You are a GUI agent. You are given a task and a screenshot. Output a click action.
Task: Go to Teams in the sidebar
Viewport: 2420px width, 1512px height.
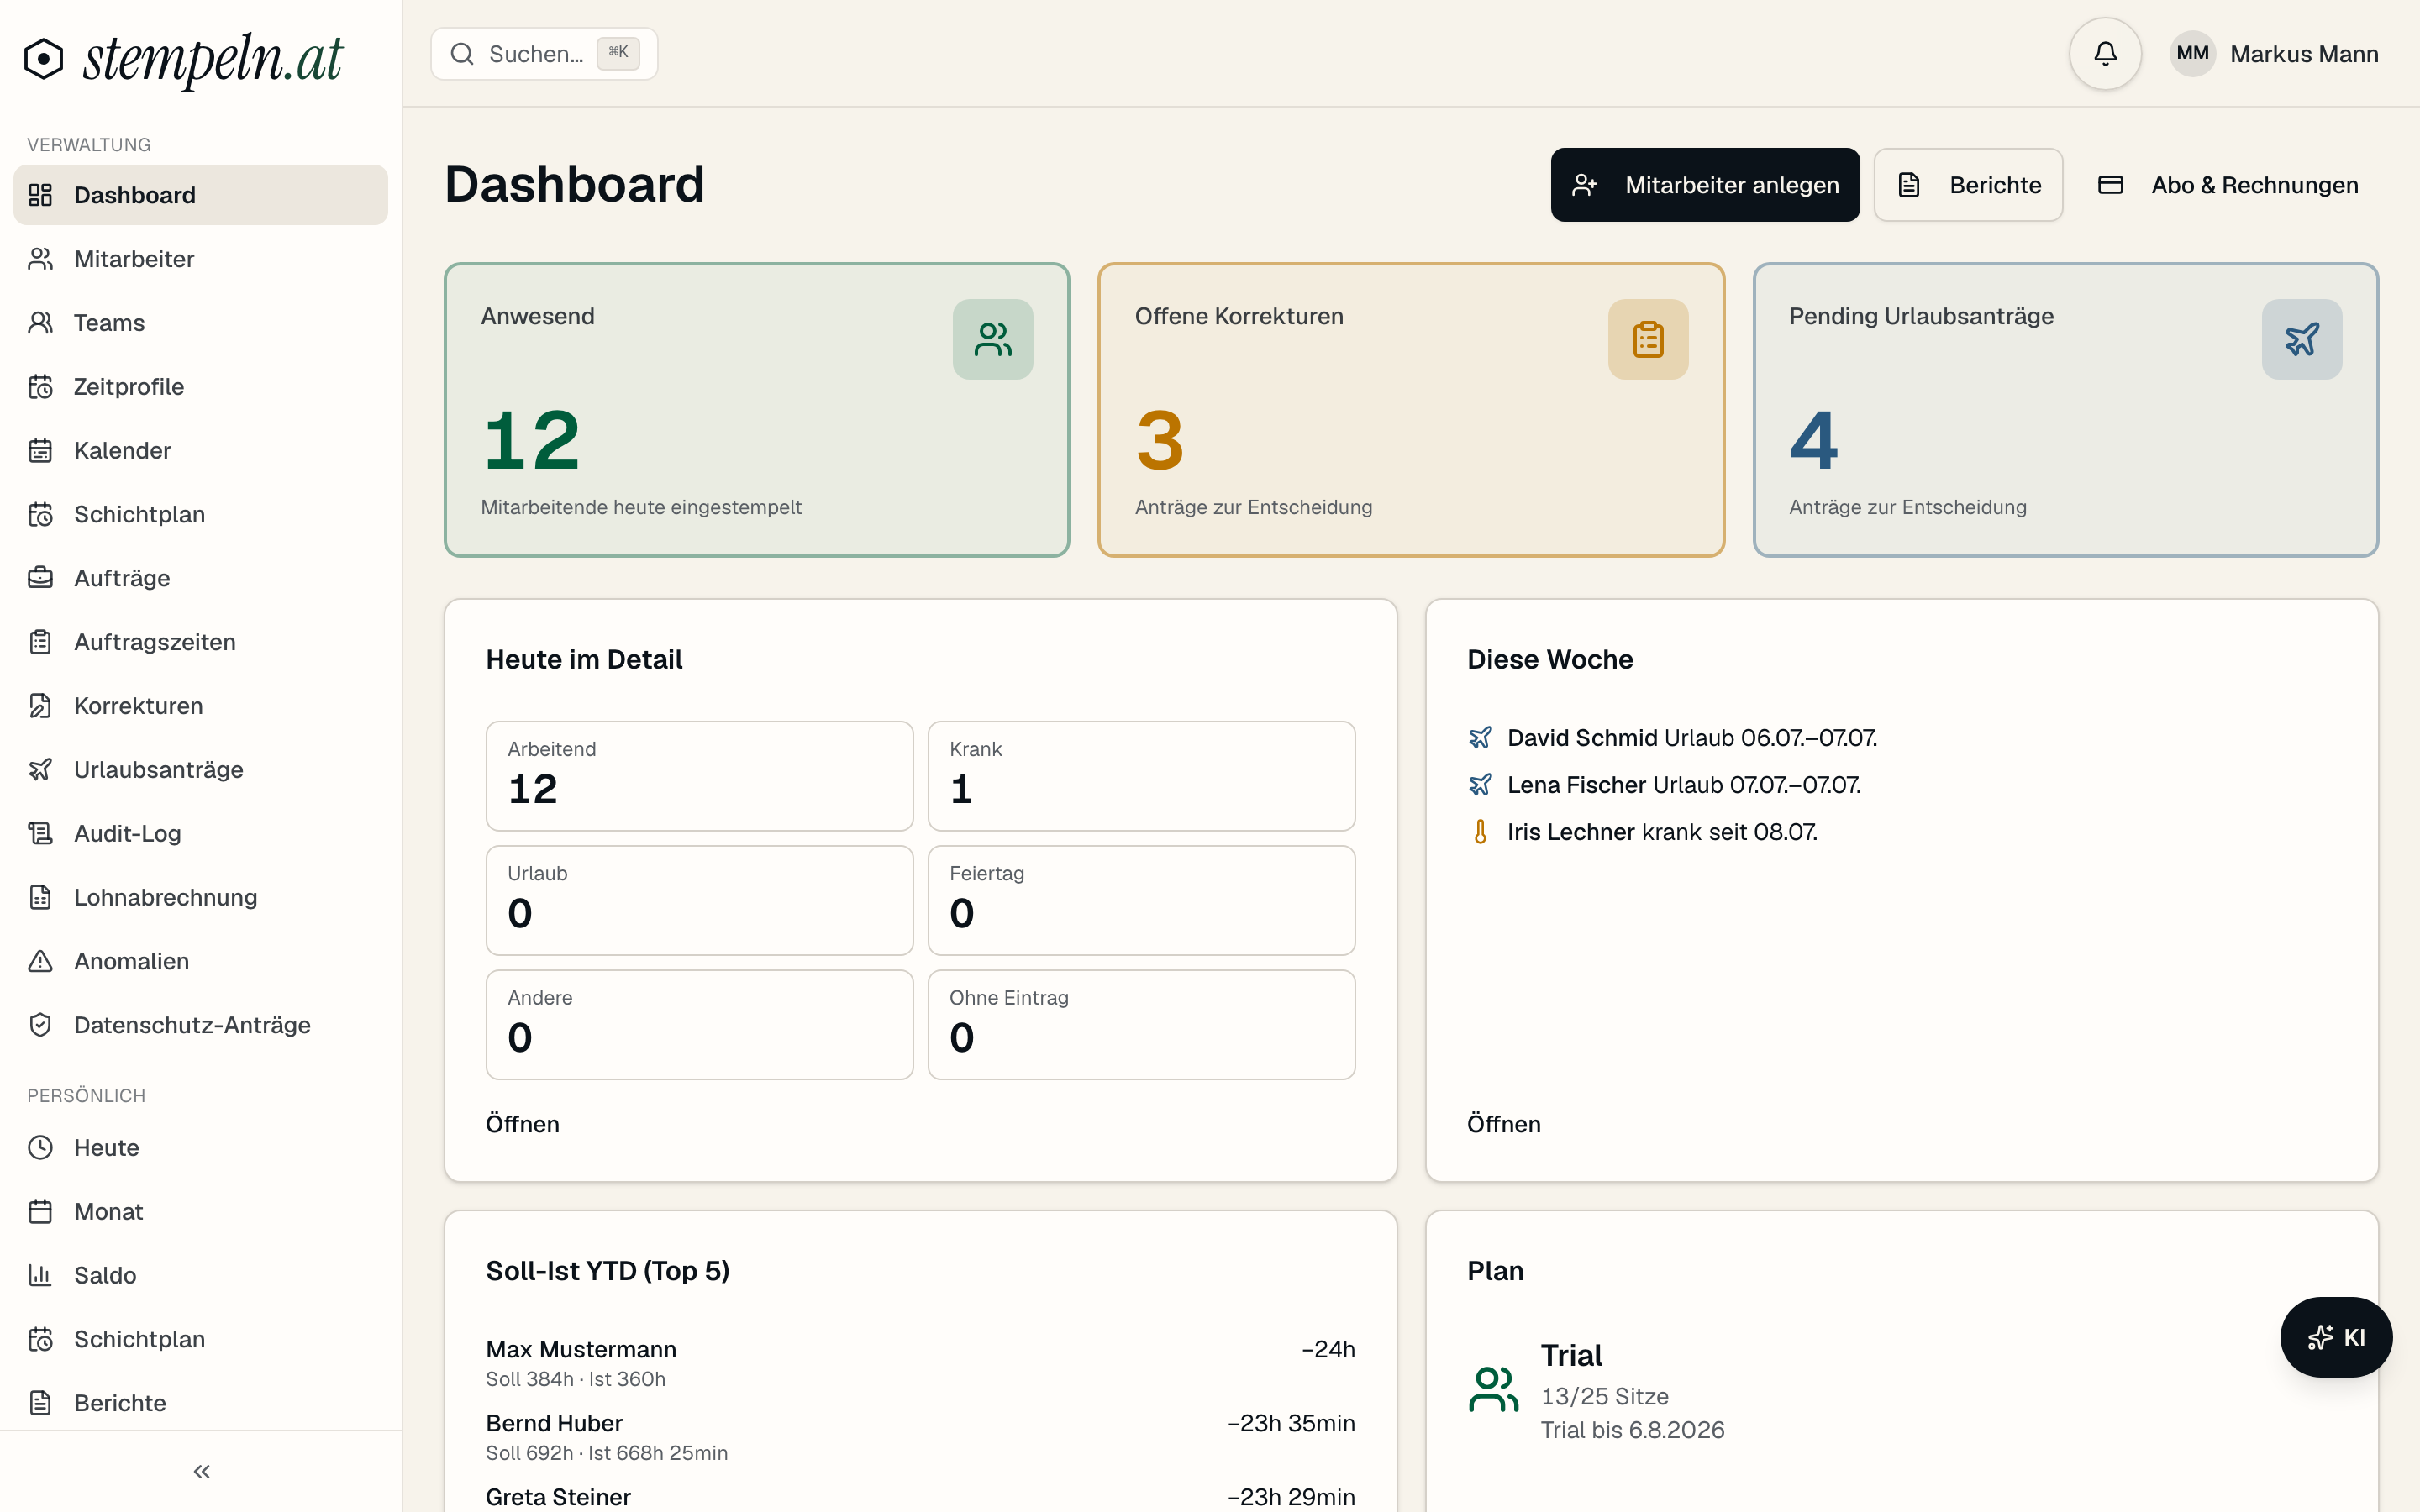point(200,323)
